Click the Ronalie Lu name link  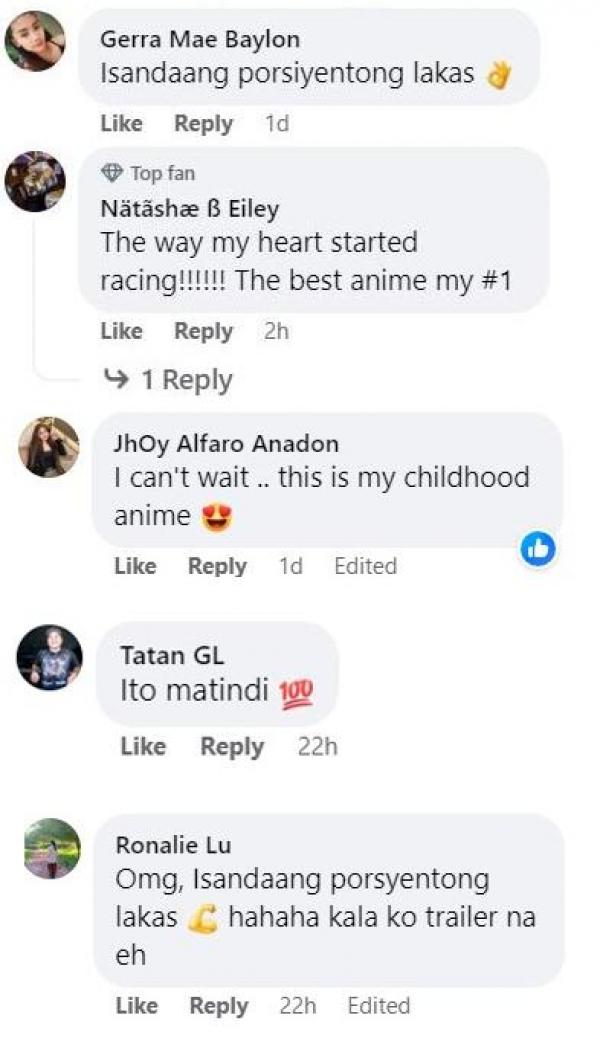[x=173, y=845]
